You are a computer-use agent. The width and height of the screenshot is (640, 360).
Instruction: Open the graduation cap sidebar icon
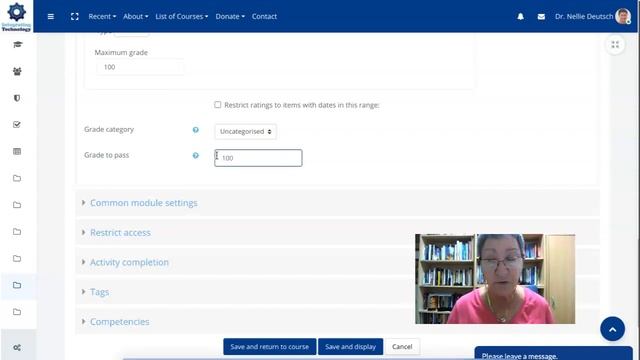click(x=17, y=44)
